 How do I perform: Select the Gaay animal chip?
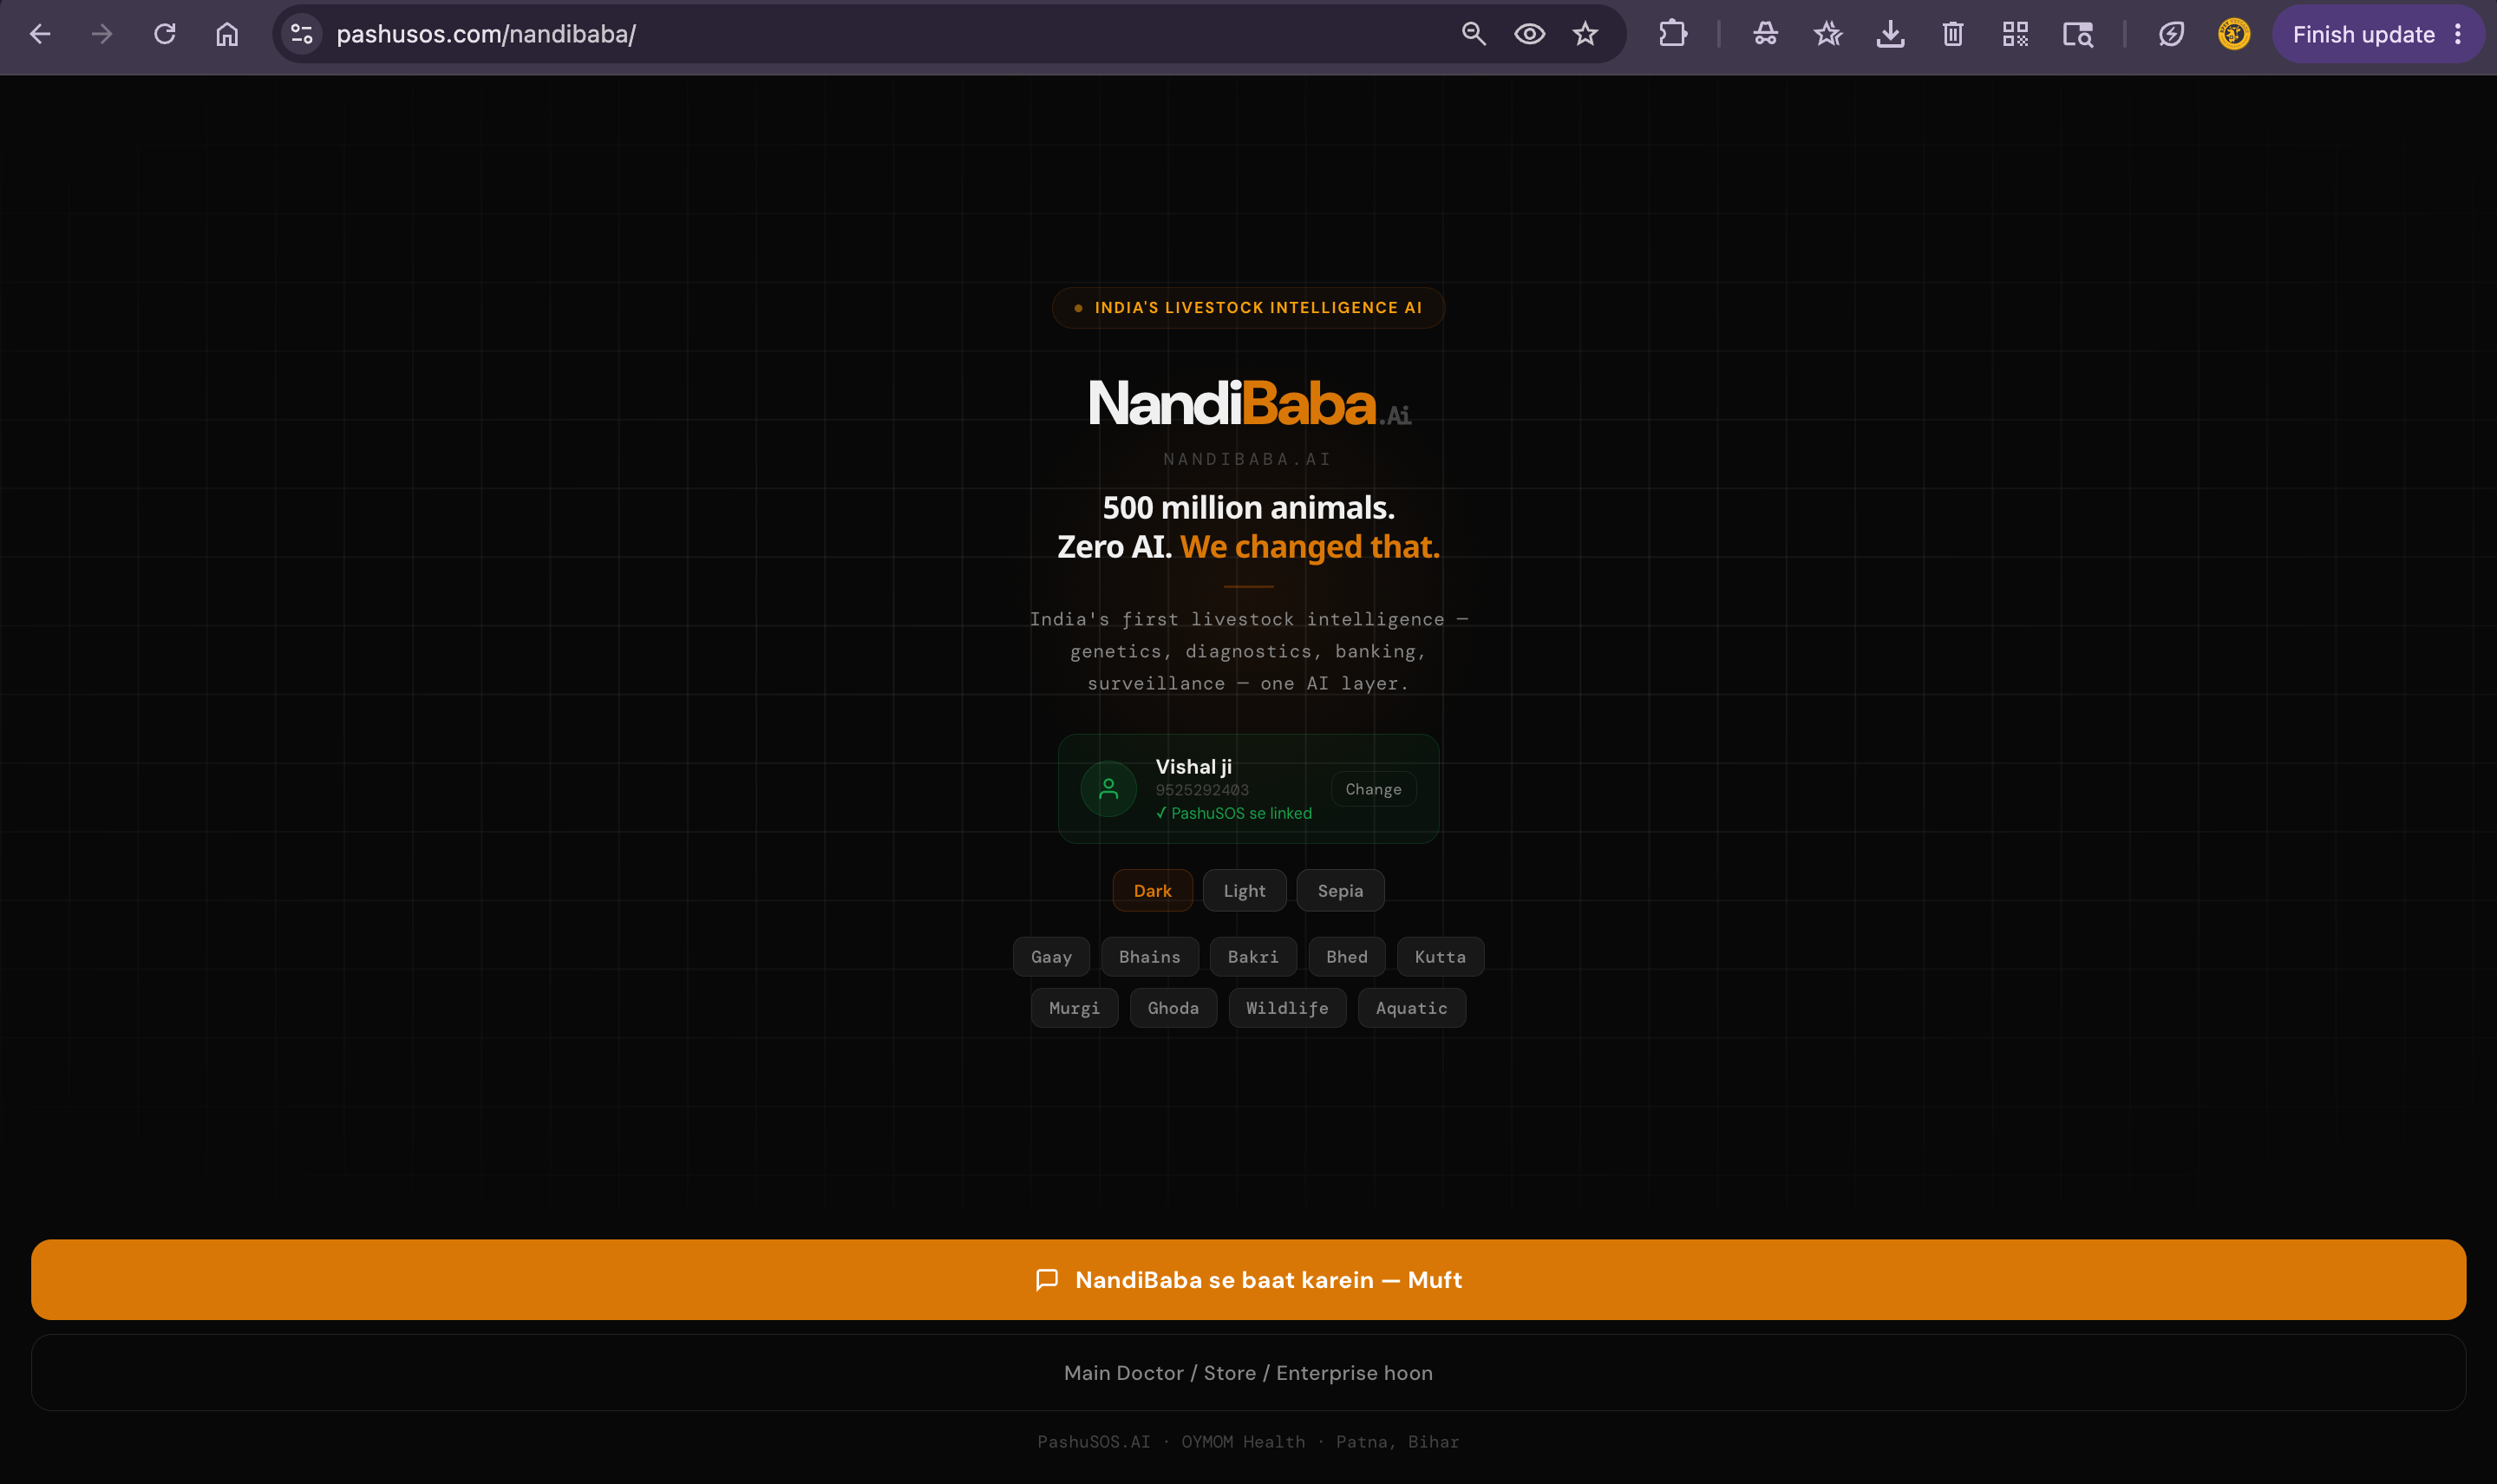(x=1051, y=957)
